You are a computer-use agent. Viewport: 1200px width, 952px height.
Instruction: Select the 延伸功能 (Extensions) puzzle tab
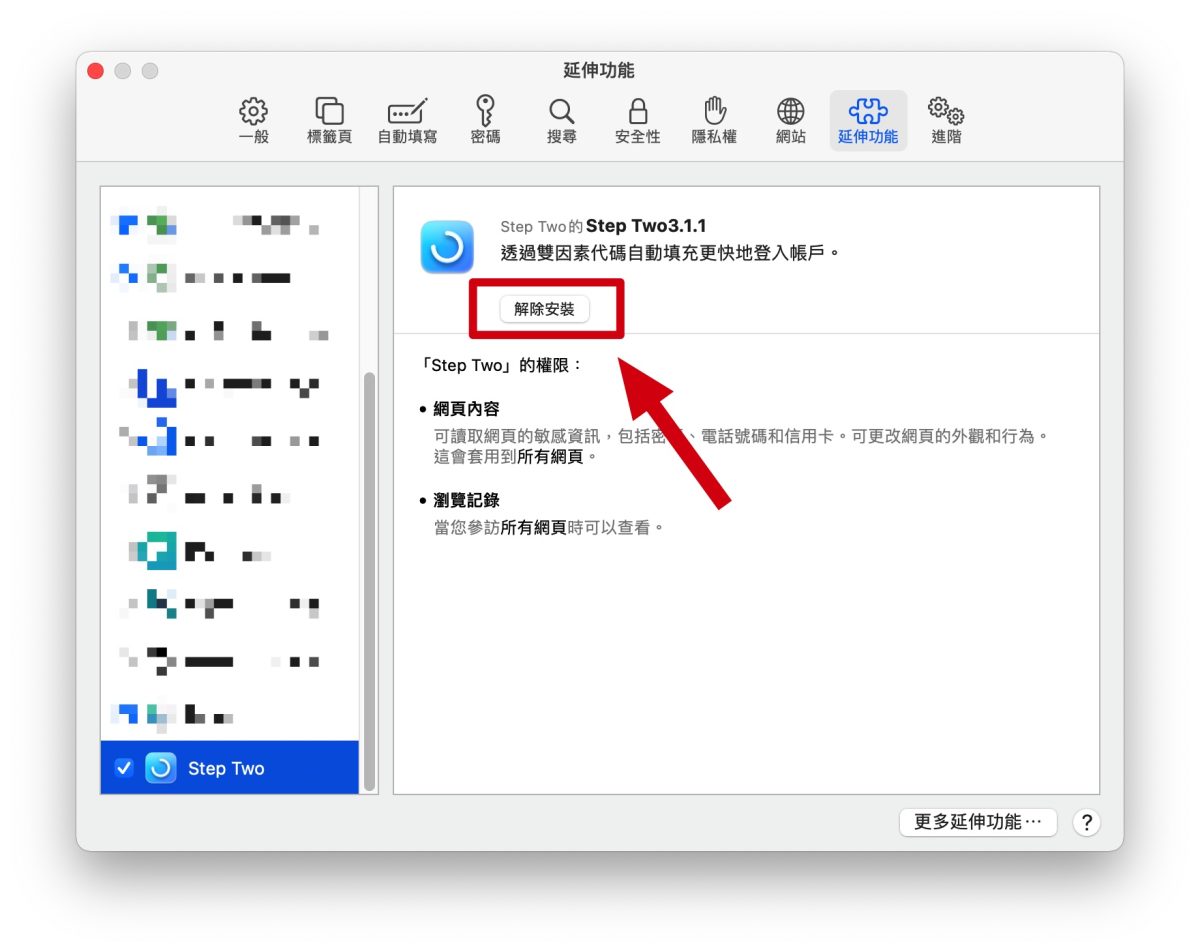coord(868,121)
